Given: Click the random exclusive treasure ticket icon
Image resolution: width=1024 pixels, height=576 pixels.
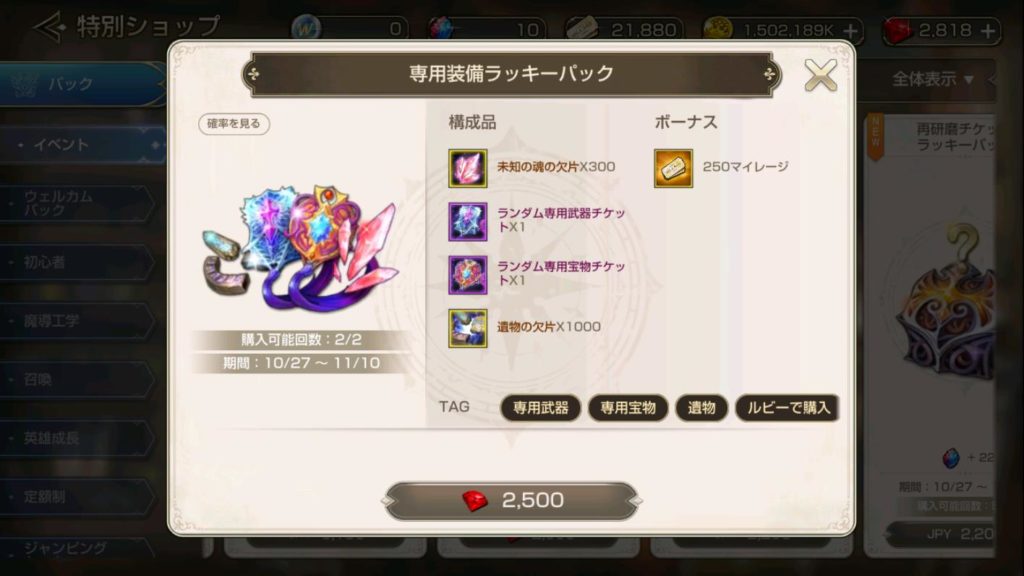Looking at the screenshot, I should [x=468, y=275].
